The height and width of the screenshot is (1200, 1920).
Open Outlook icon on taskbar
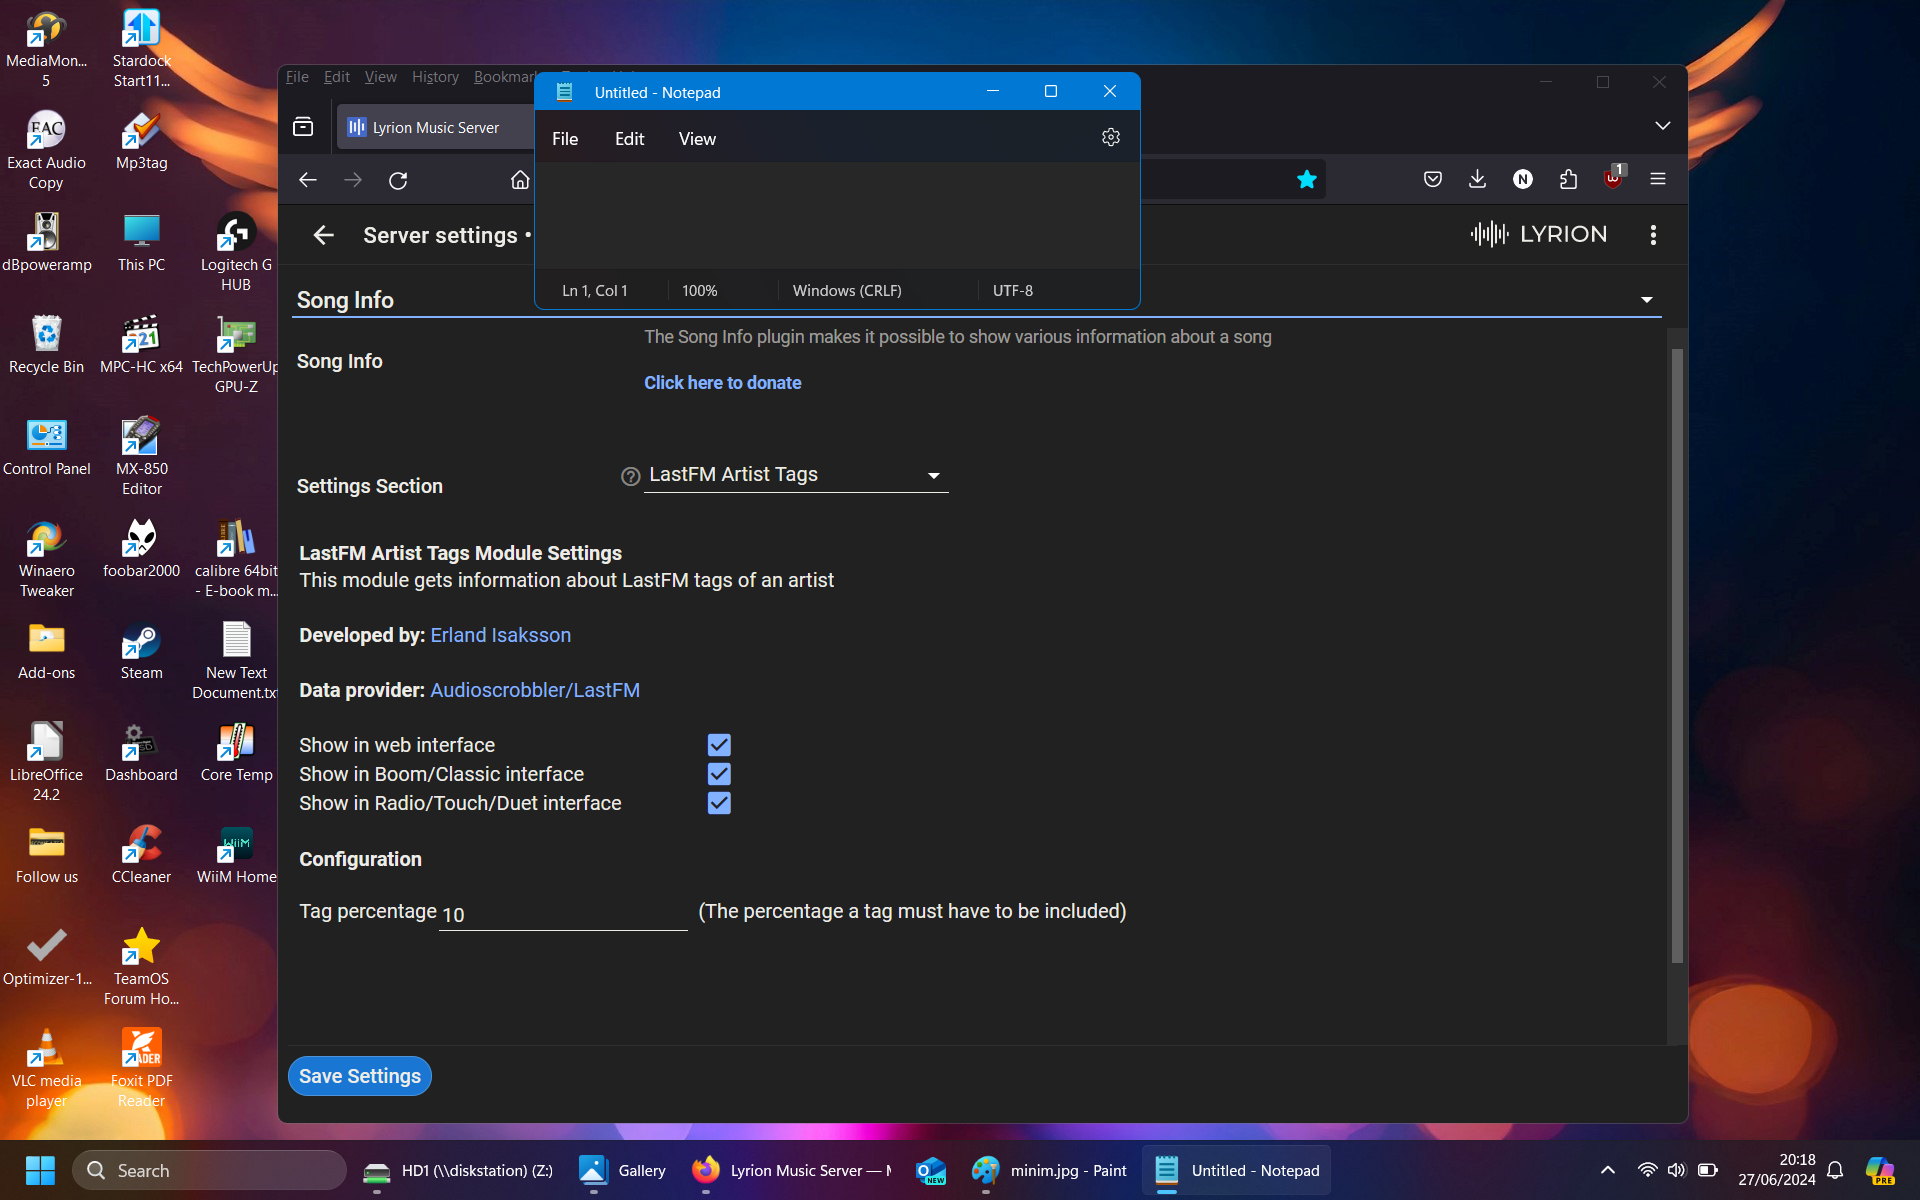tap(930, 1170)
